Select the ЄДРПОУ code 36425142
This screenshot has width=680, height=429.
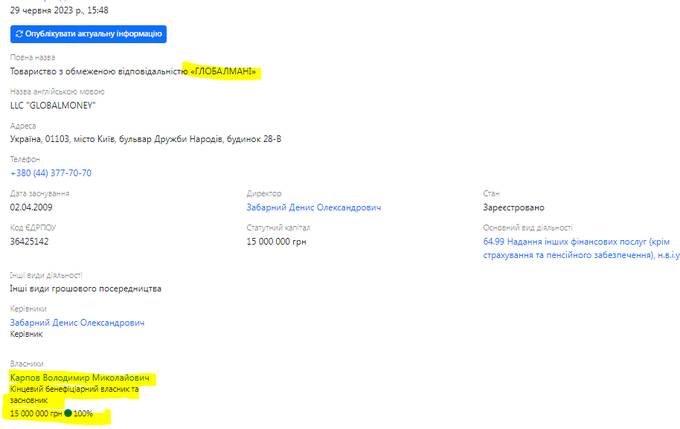pos(29,242)
